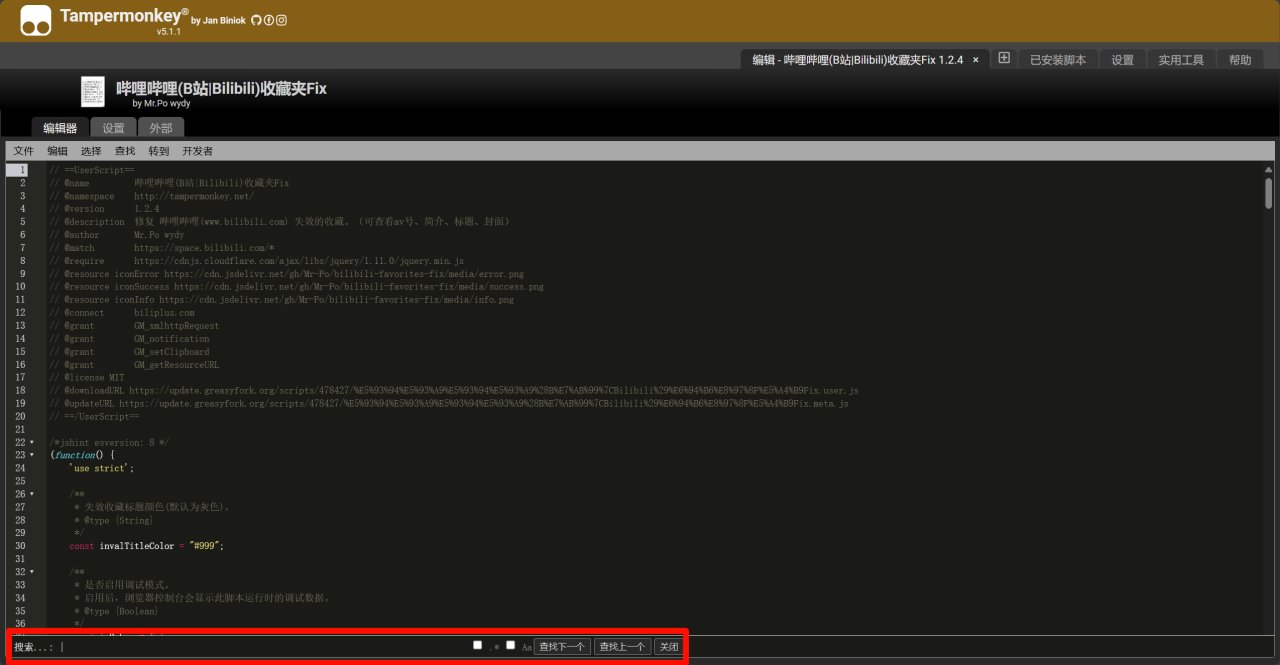This screenshot has height=665, width=1280.
Task: Open the 开发者 menu
Action: tap(198, 151)
